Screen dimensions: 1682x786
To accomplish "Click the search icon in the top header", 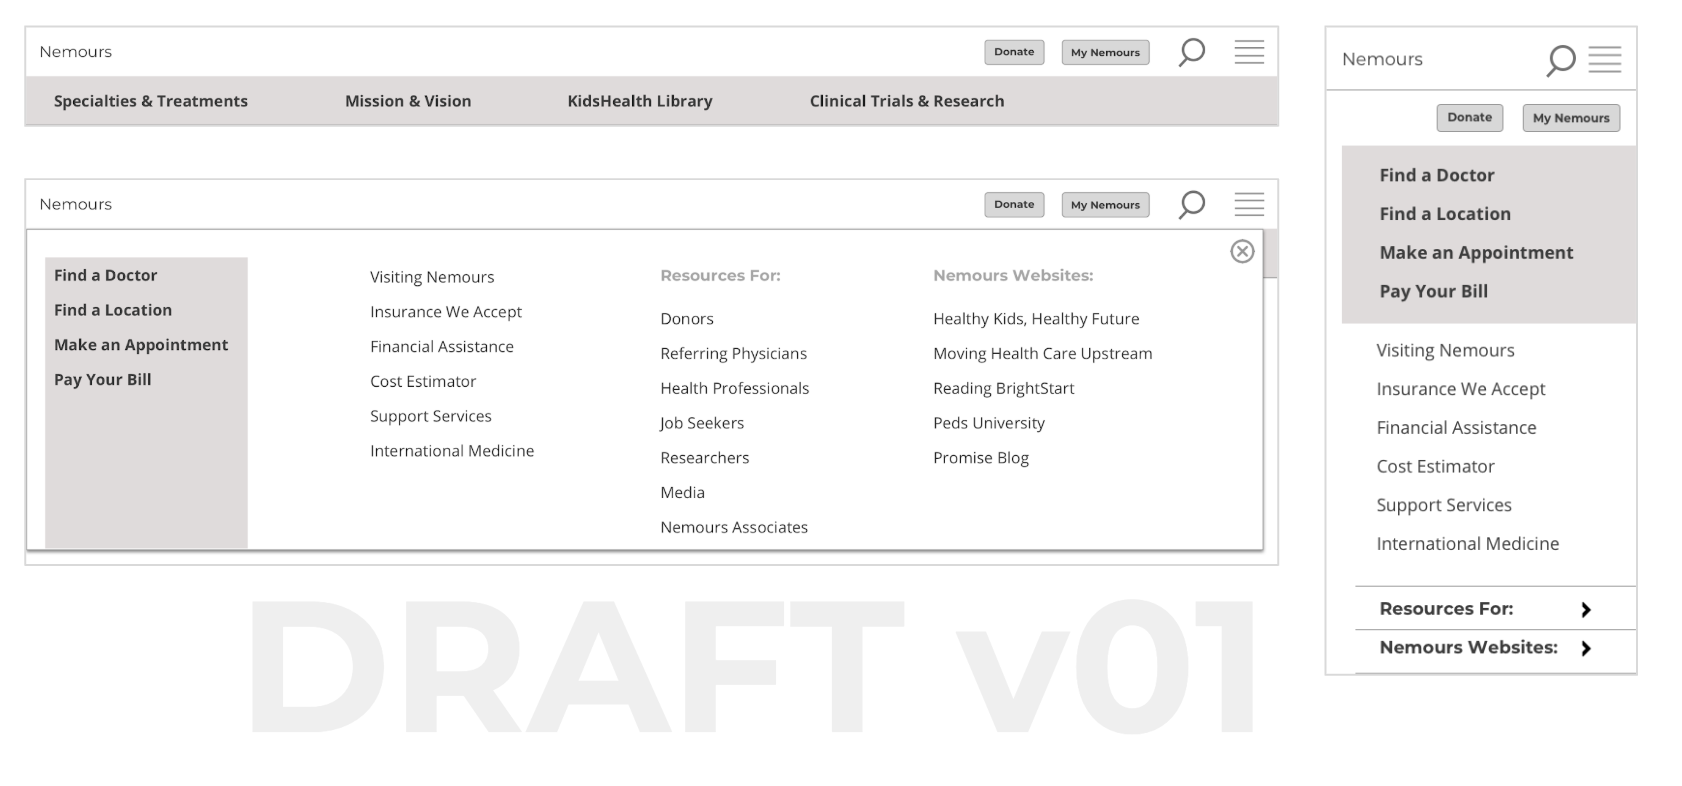I will tap(1191, 52).
